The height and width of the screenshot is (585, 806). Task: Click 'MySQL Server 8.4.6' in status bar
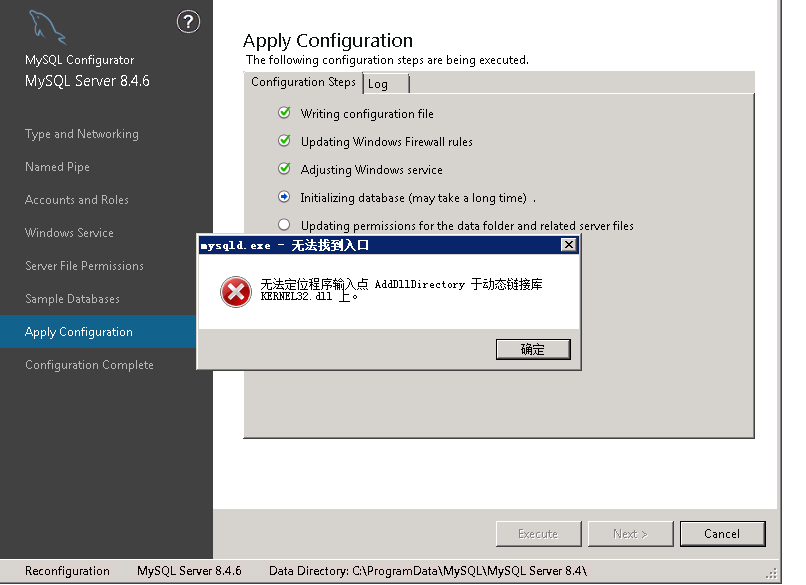189,571
